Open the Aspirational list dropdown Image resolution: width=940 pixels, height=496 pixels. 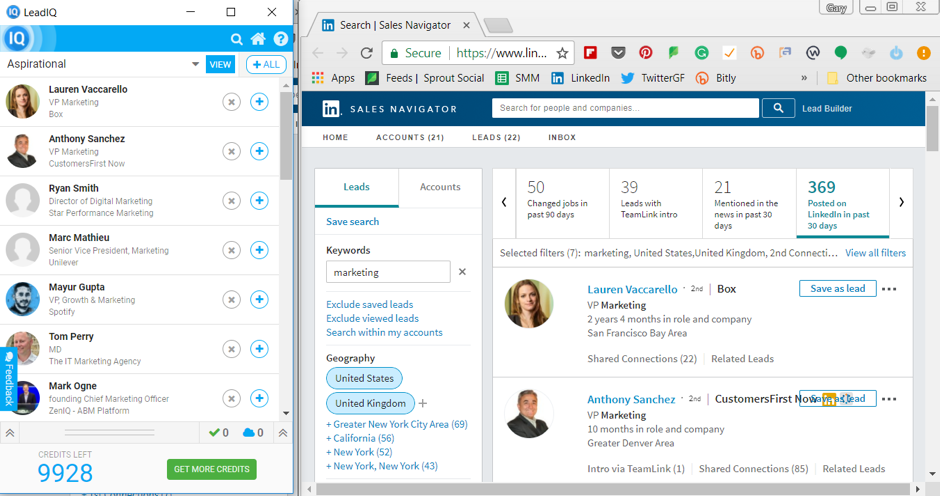(x=195, y=64)
